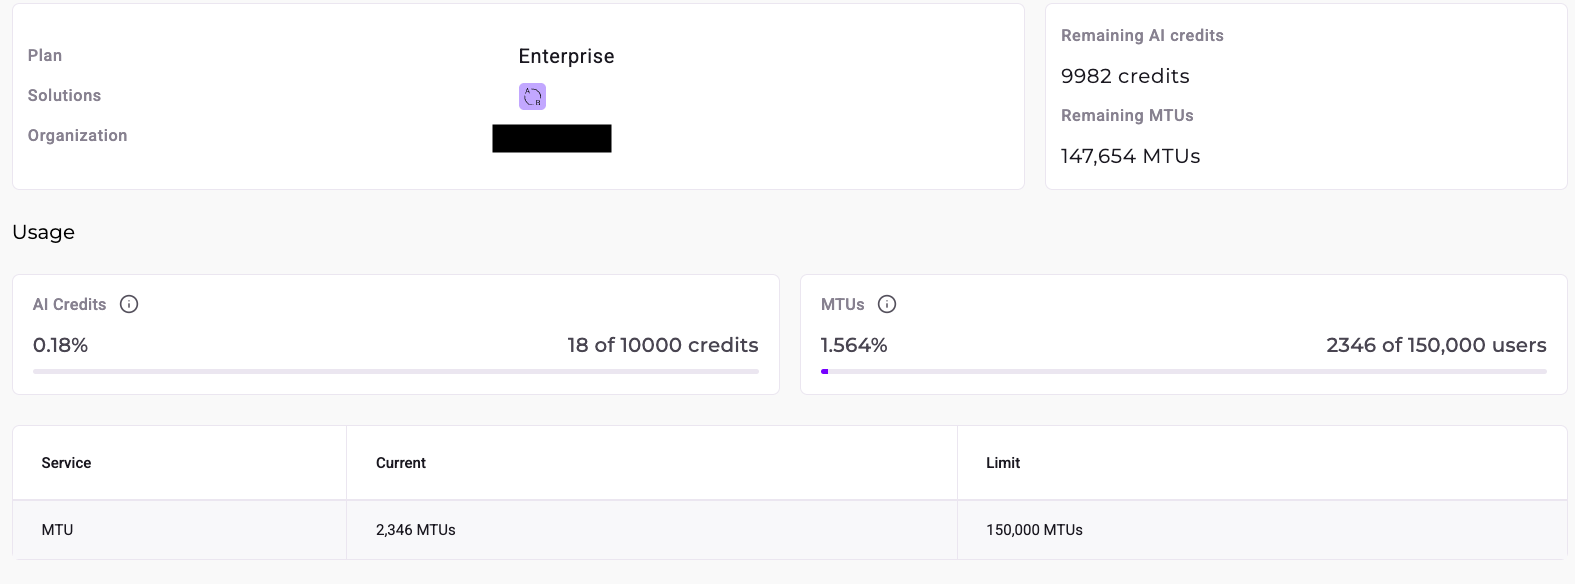Click the 147,654 MTUs remaining value
The height and width of the screenshot is (584, 1575).
1130,156
